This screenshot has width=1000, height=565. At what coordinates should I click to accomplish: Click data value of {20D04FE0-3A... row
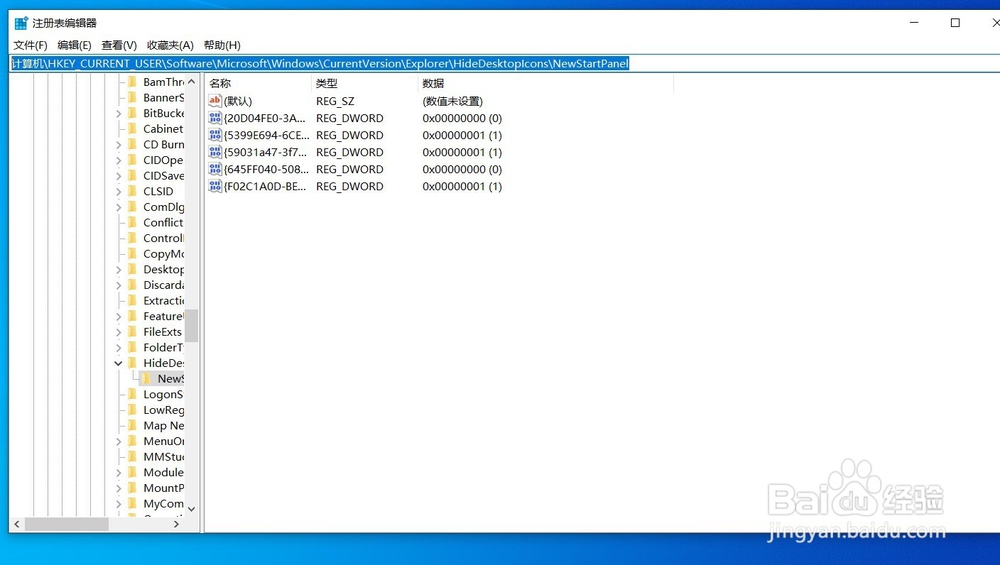tap(462, 118)
